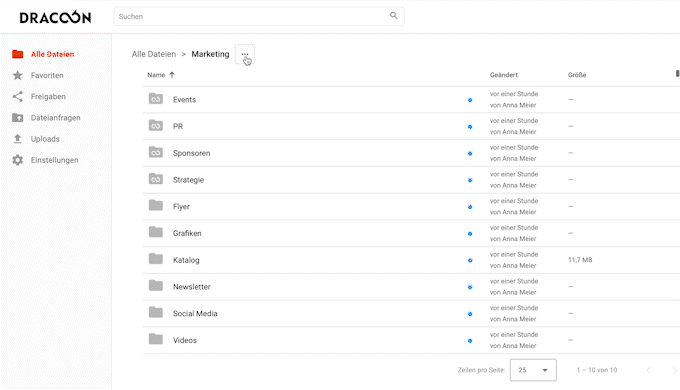Click the search magnifier icon
The height and width of the screenshot is (390, 680).
click(x=393, y=16)
